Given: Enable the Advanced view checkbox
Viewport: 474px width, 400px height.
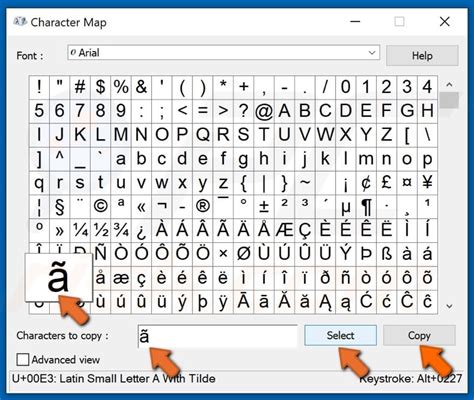Looking at the screenshot, I should [23, 360].
